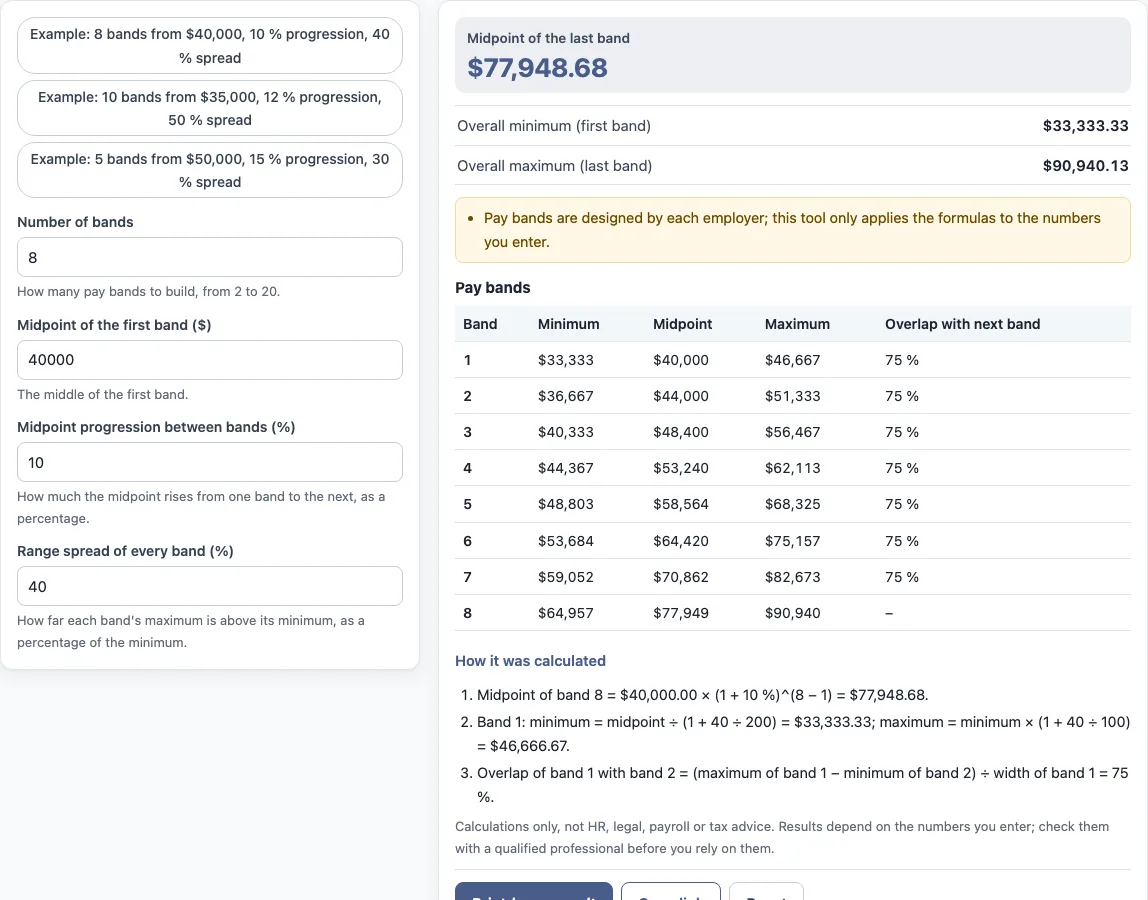Screen dimensions: 1148x900
Task: Select band 6 minimum cell $53,684
Action: pos(566,540)
